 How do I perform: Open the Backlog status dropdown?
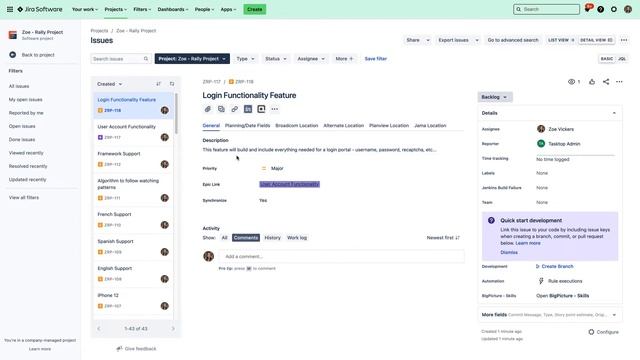pyautogui.click(x=494, y=97)
